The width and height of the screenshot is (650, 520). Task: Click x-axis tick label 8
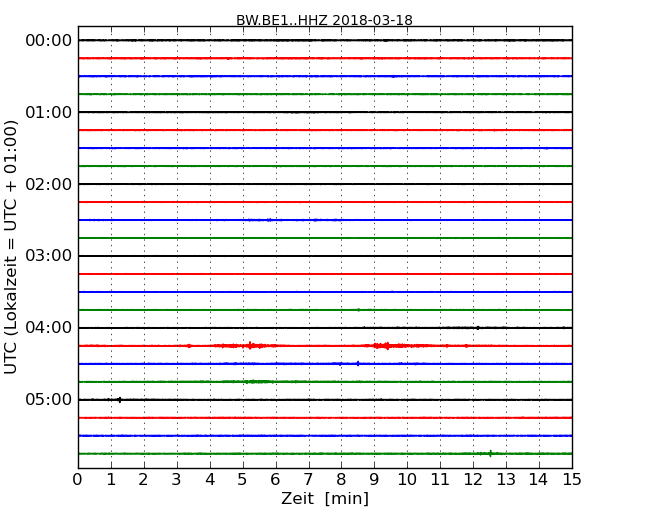341,480
